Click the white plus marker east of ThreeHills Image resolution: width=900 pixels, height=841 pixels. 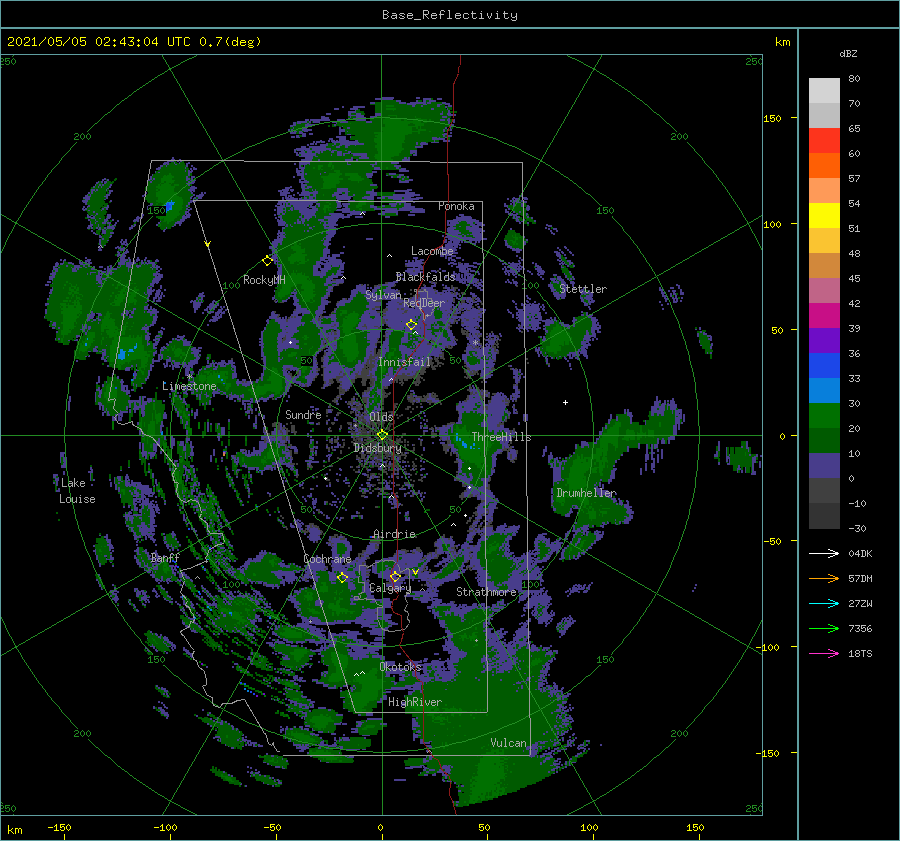[x=565, y=402]
